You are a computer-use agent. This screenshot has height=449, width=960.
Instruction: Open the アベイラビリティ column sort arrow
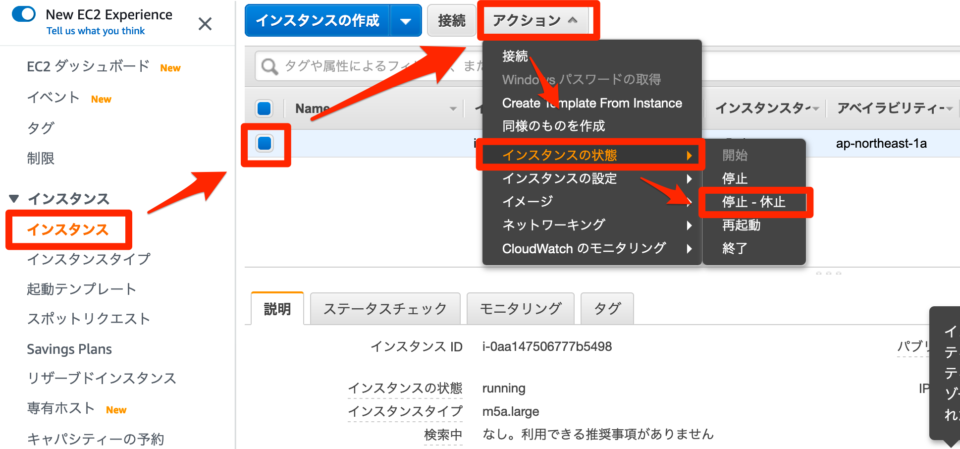[949, 109]
